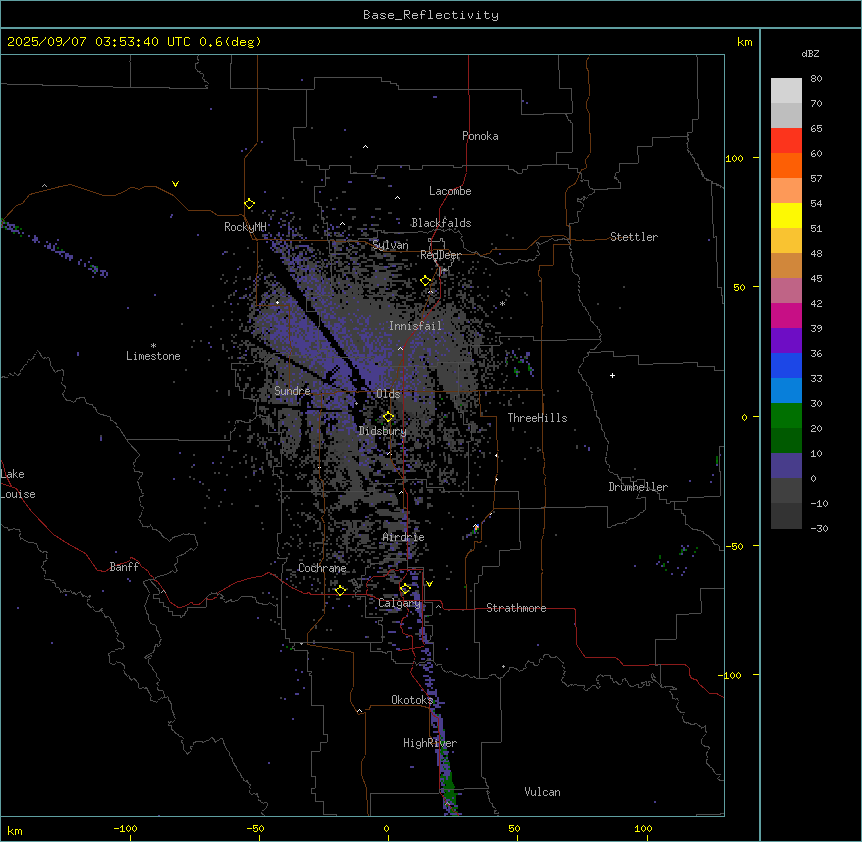Select the Innisfail city label
This screenshot has height=842, width=862.
pyautogui.click(x=415, y=326)
